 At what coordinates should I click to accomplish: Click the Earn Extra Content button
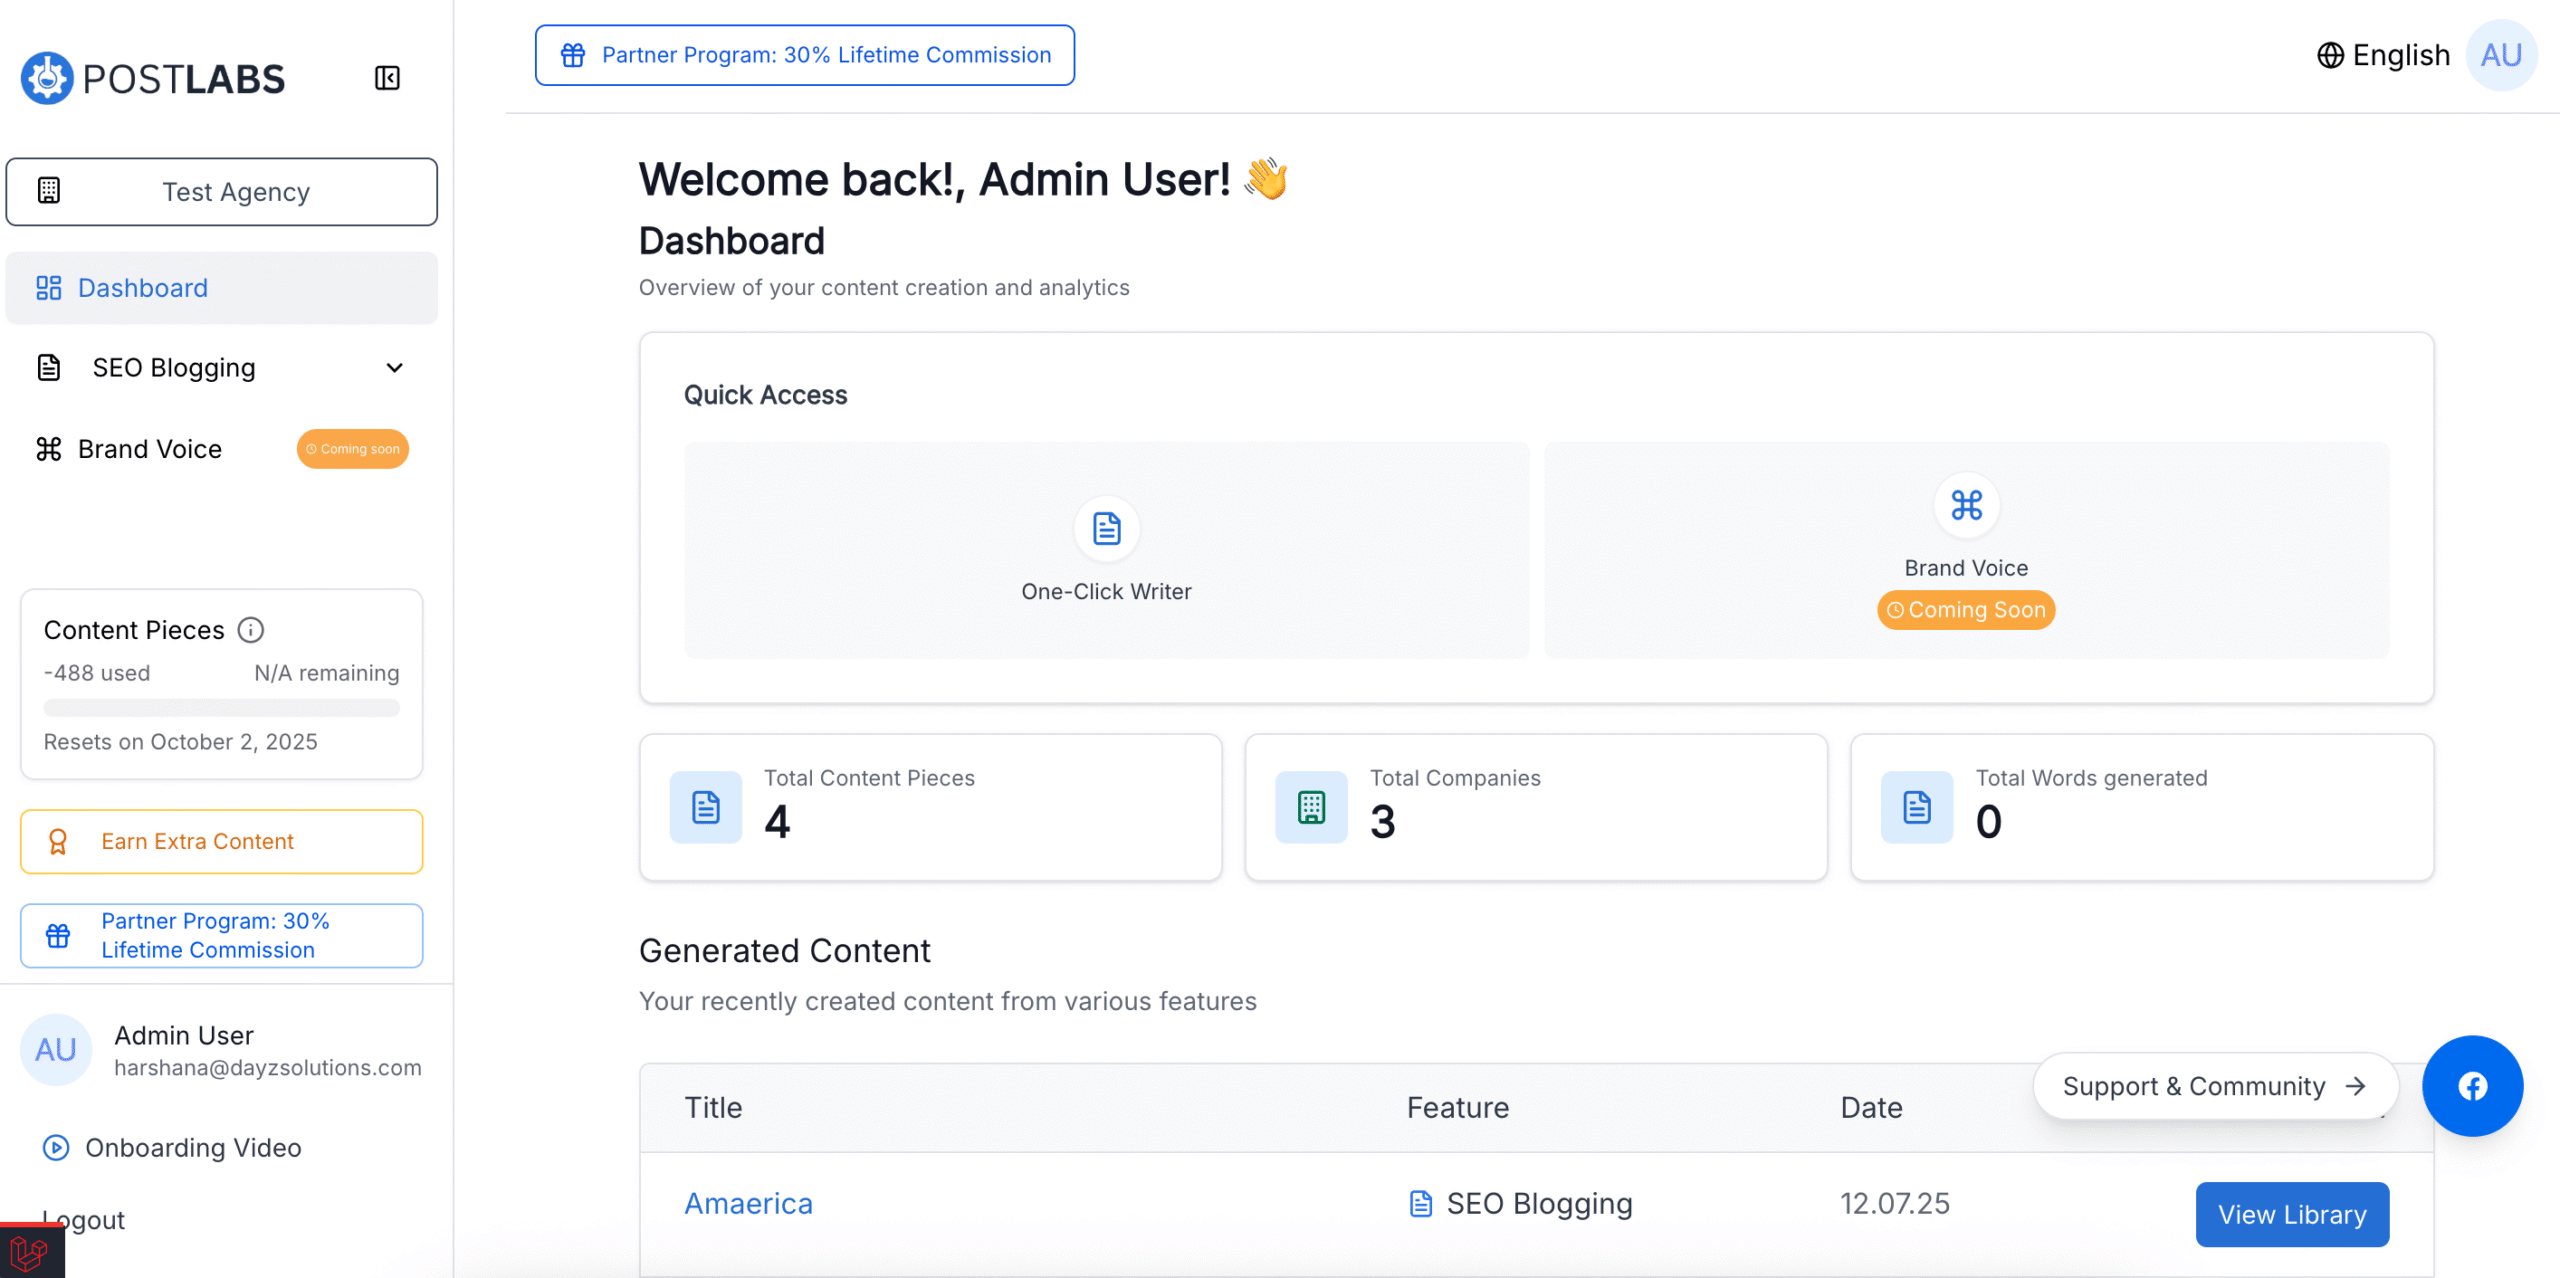[x=222, y=841]
